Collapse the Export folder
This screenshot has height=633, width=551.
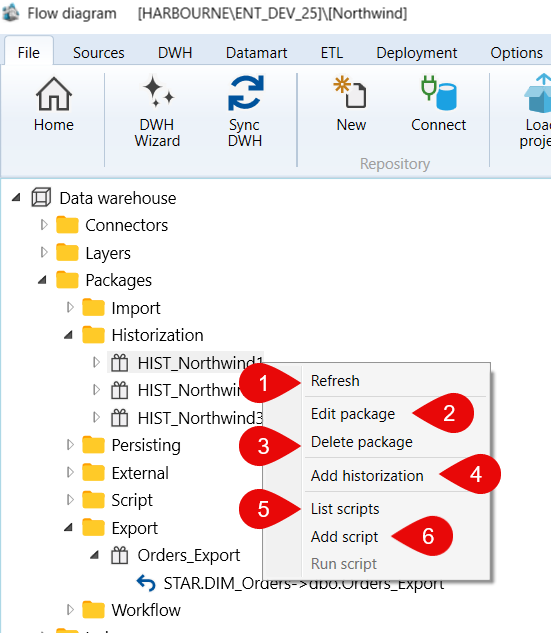pyautogui.click(x=69, y=528)
